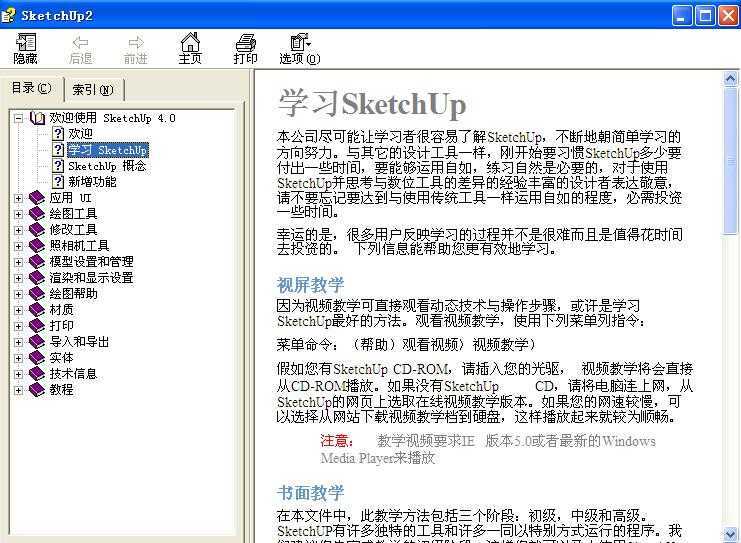Click the topic icon beside 新增功能
Image resolution: width=741 pixels, height=543 pixels.
(x=58, y=182)
